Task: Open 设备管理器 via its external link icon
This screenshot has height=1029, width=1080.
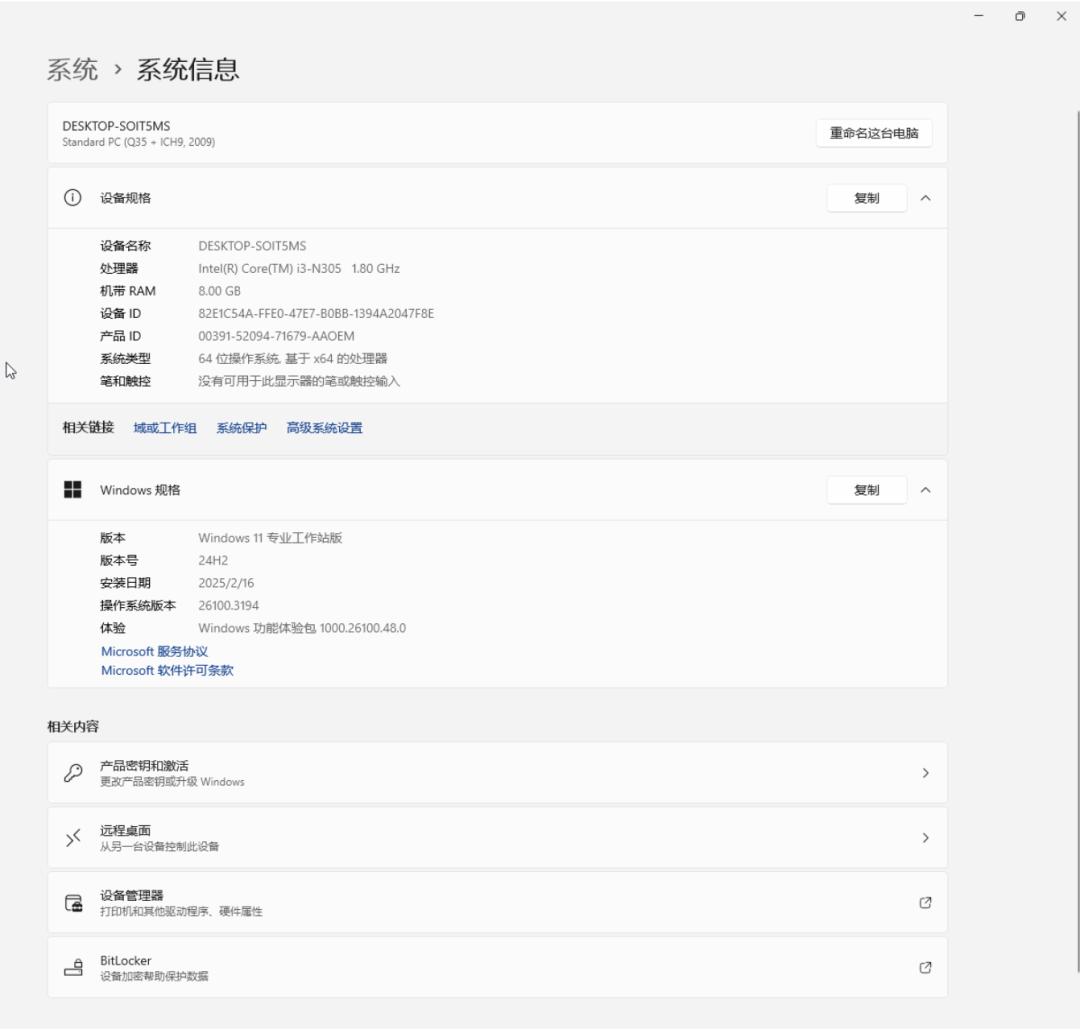Action: (925, 903)
